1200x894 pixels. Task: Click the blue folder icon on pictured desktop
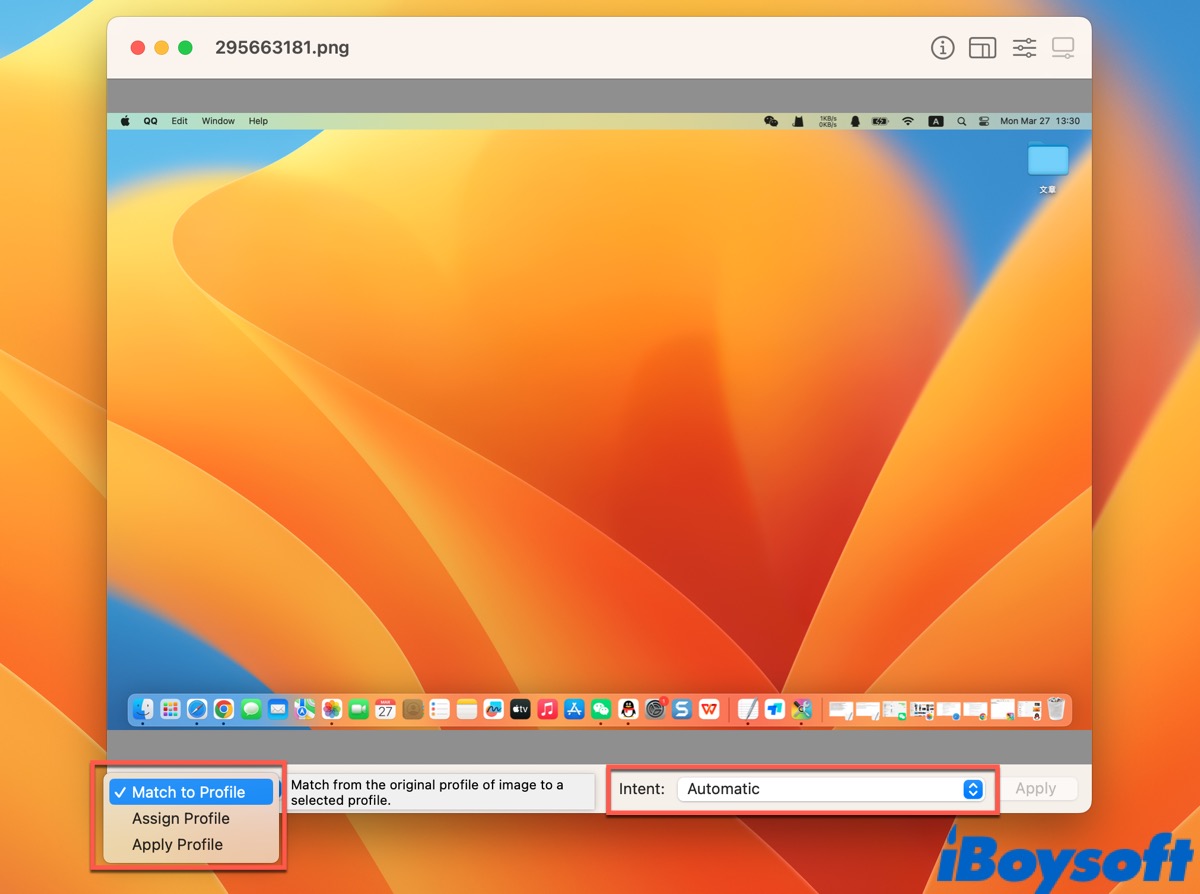coord(1048,159)
